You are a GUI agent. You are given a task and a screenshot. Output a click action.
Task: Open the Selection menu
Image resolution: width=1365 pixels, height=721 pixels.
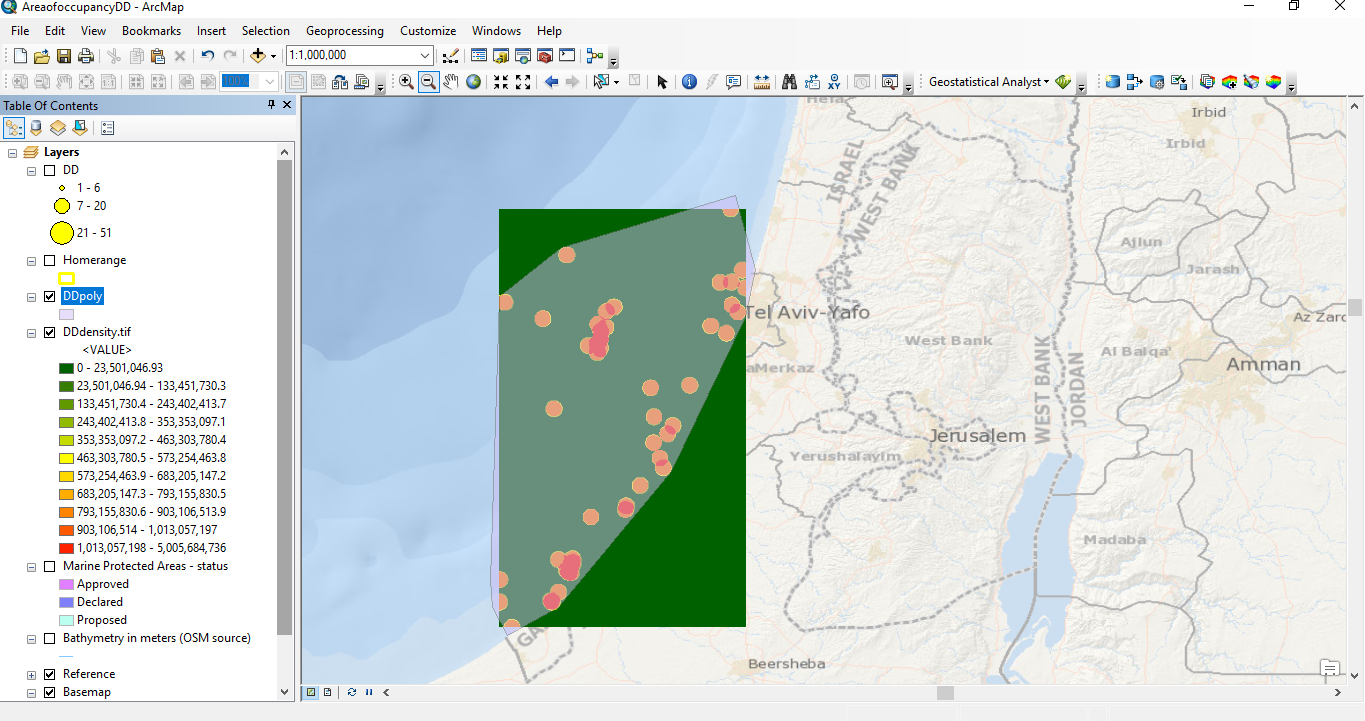click(265, 31)
